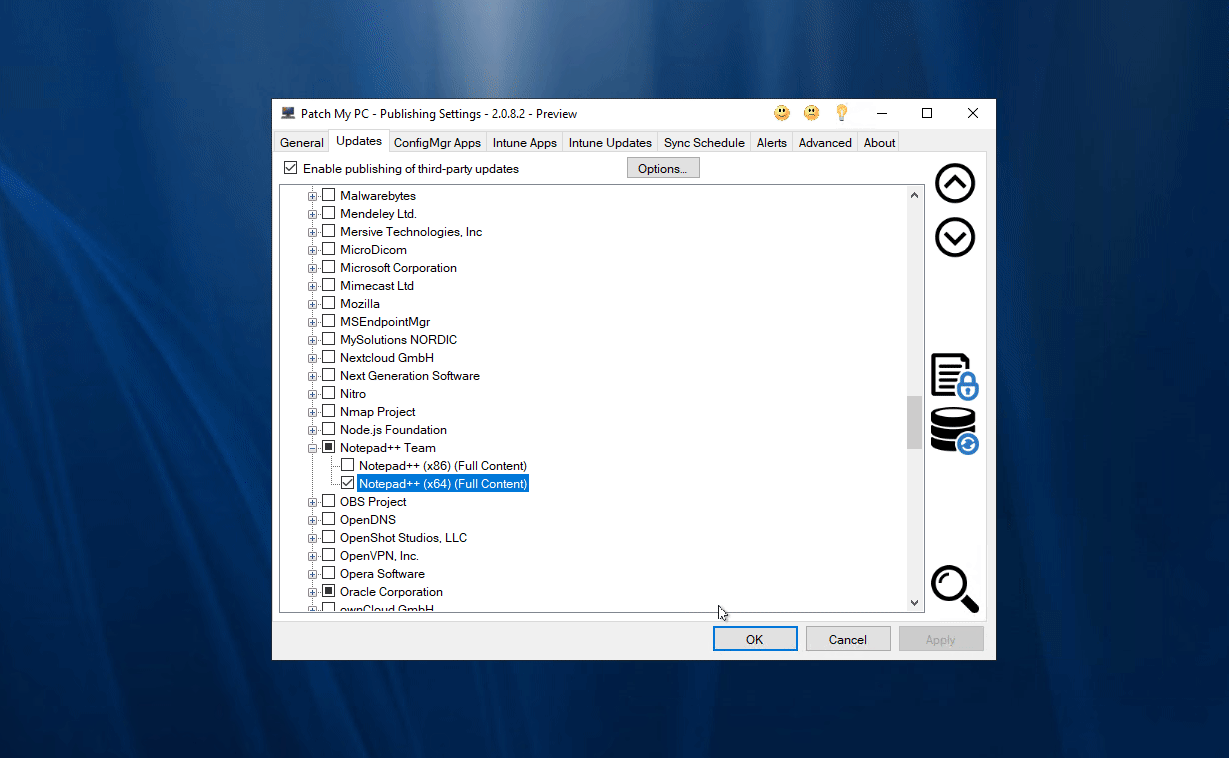Select the MSEndpointMgr row text
This screenshot has height=758, width=1229.
tap(385, 321)
